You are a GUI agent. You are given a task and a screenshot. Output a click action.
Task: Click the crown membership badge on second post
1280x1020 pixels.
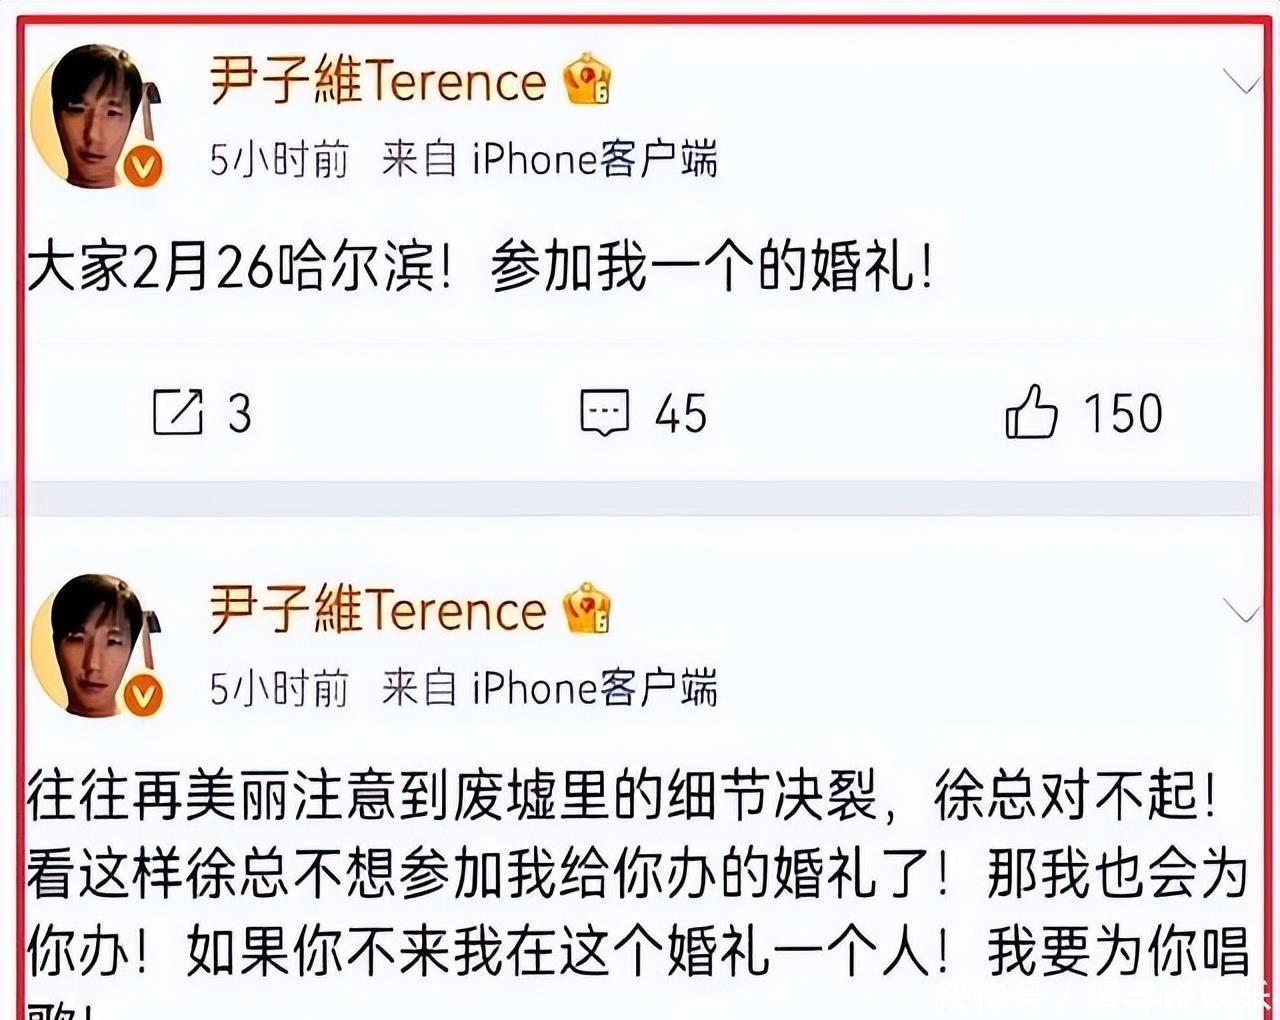(587, 609)
